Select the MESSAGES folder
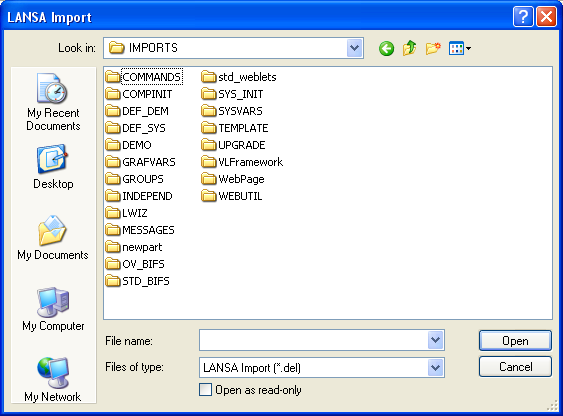Screen dimensions: 563x416 point(140,230)
